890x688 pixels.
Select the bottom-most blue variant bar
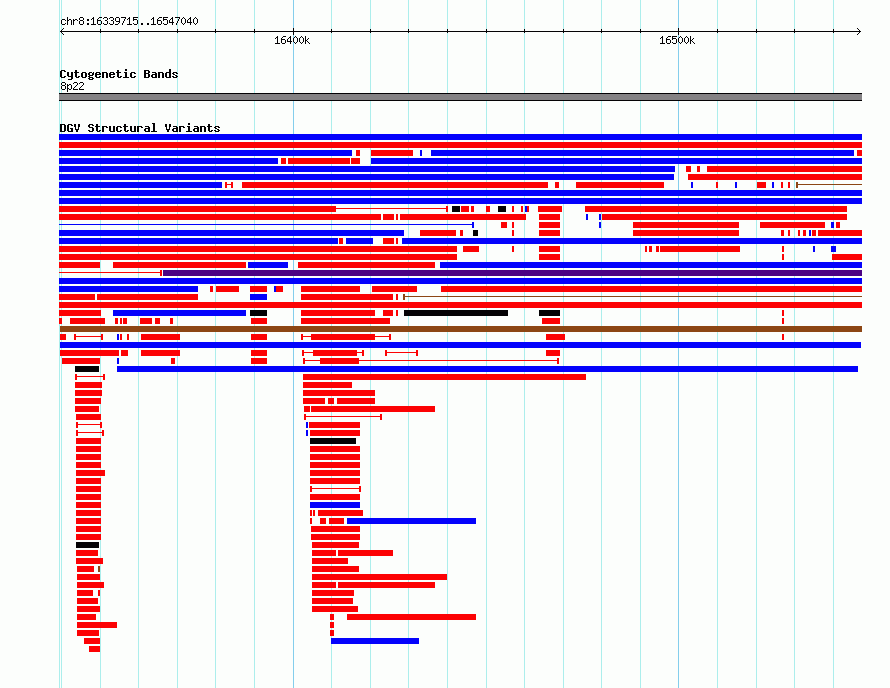(375, 641)
